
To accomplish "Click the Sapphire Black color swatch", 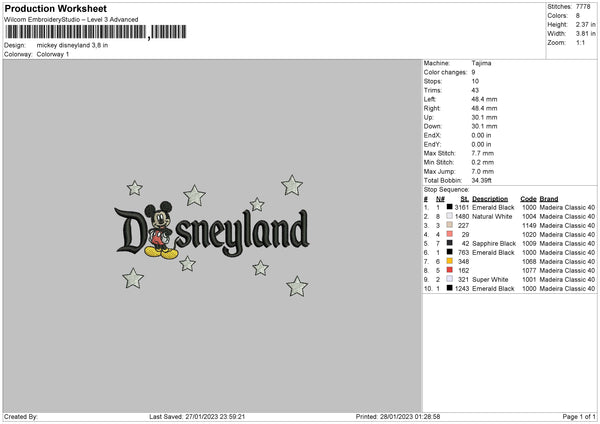I will click(x=450, y=243).
